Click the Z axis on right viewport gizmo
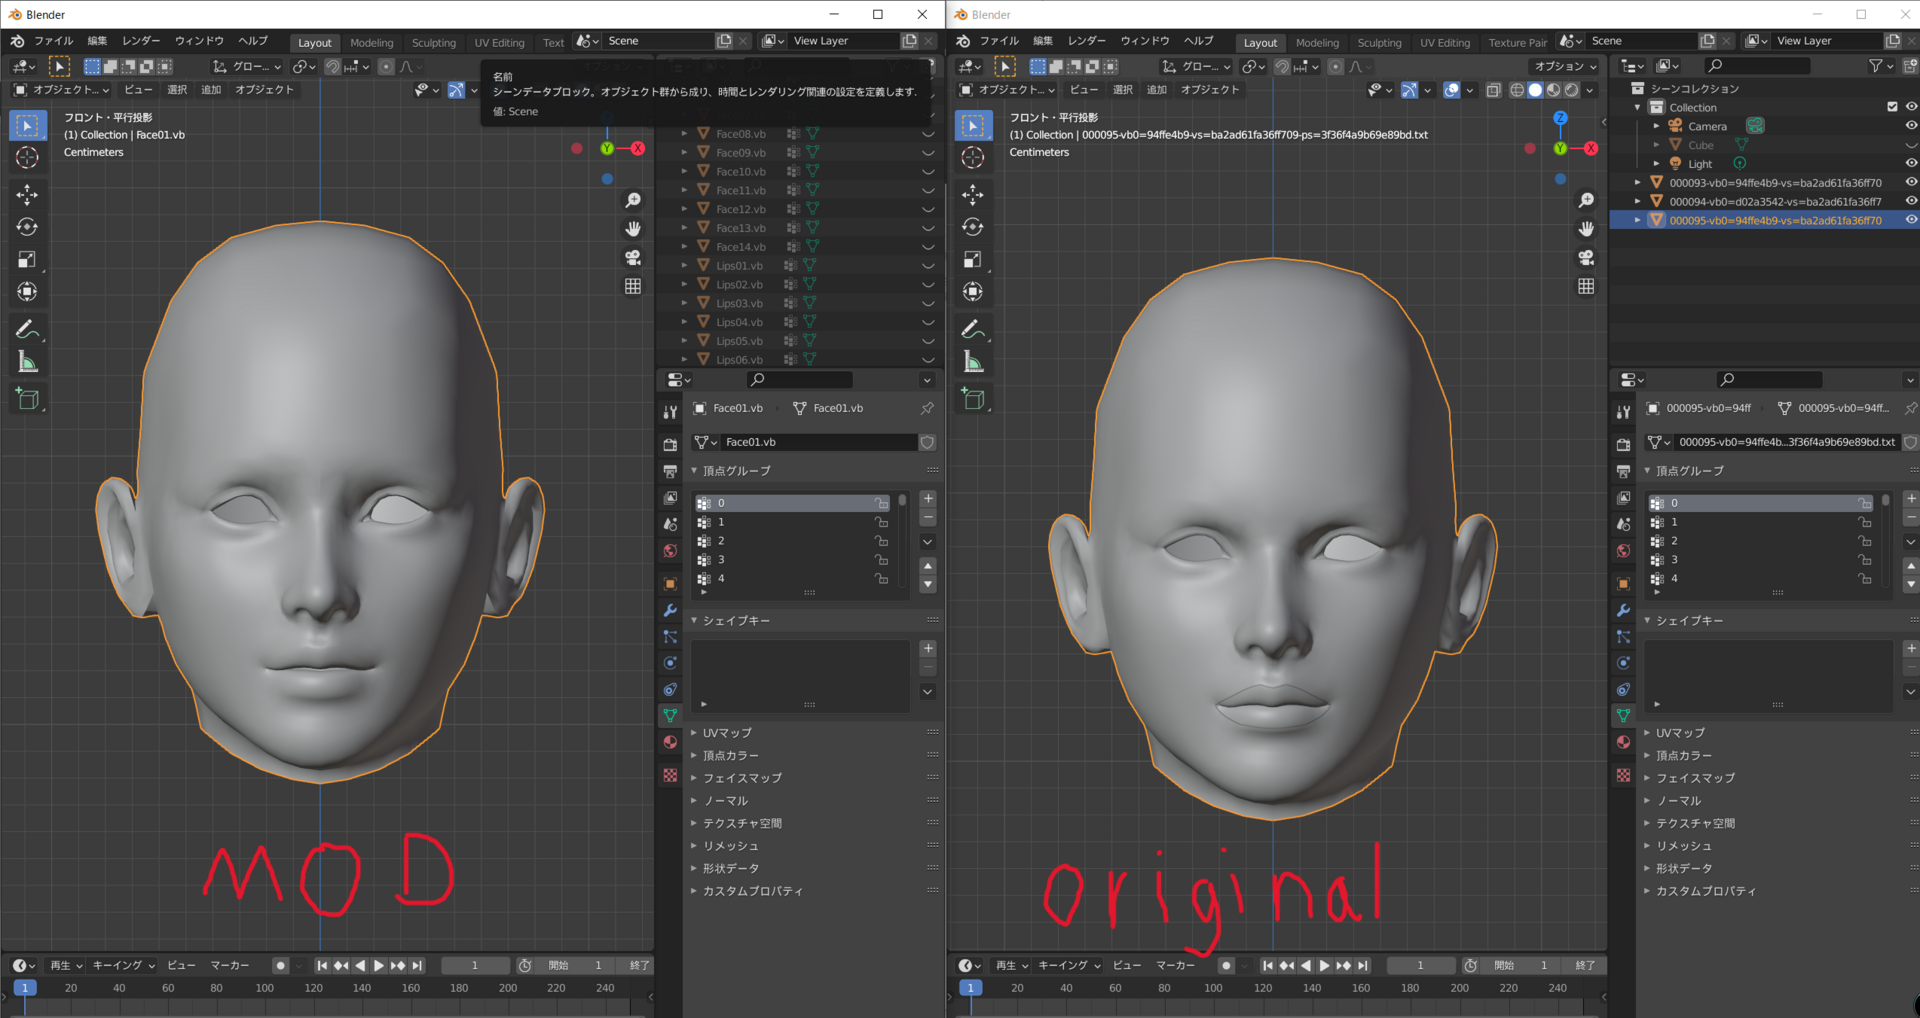The width and height of the screenshot is (1920, 1018). [1560, 118]
